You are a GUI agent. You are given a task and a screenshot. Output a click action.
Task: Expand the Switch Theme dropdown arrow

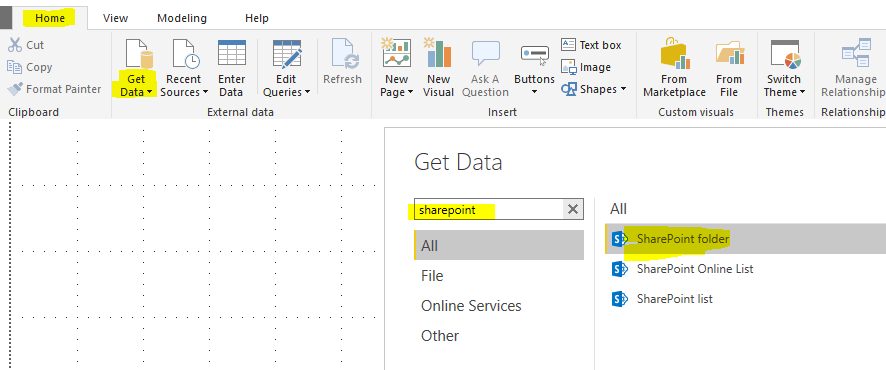[801, 92]
